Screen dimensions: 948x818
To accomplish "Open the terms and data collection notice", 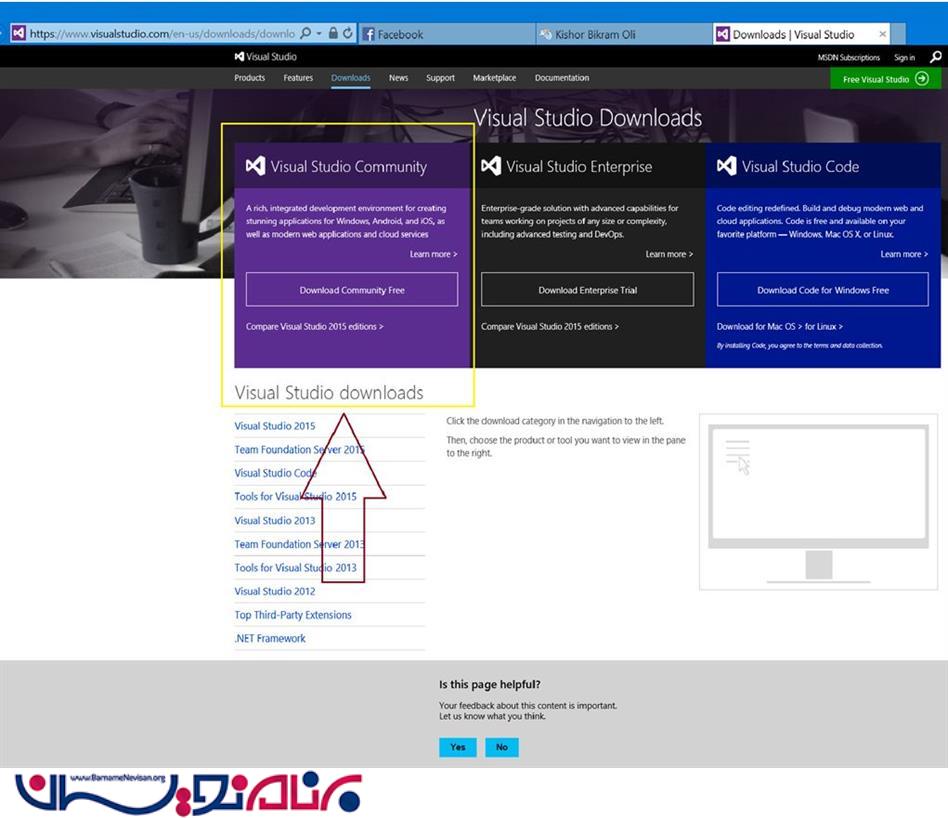I will coord(799,346).
